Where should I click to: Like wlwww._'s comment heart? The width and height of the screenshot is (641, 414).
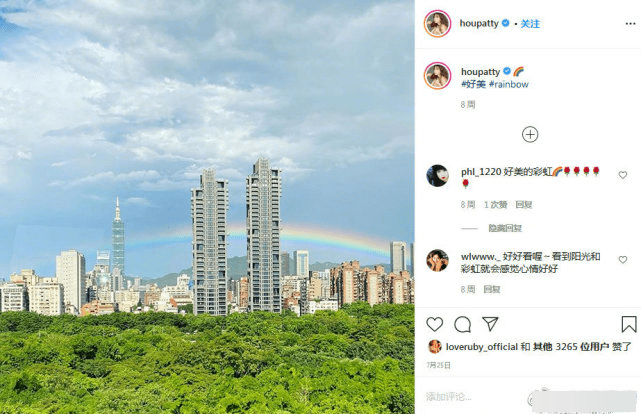coord(622,260)
